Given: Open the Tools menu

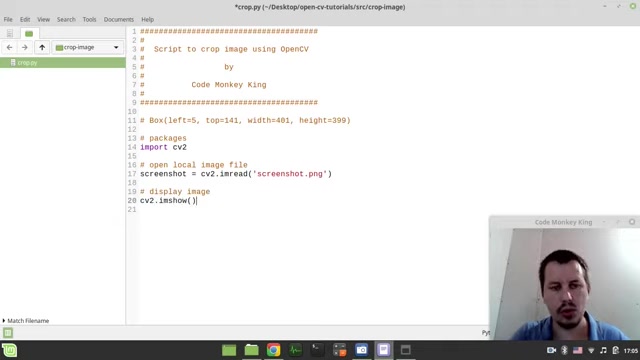Looking at the screenshot, I should [89, 20].
